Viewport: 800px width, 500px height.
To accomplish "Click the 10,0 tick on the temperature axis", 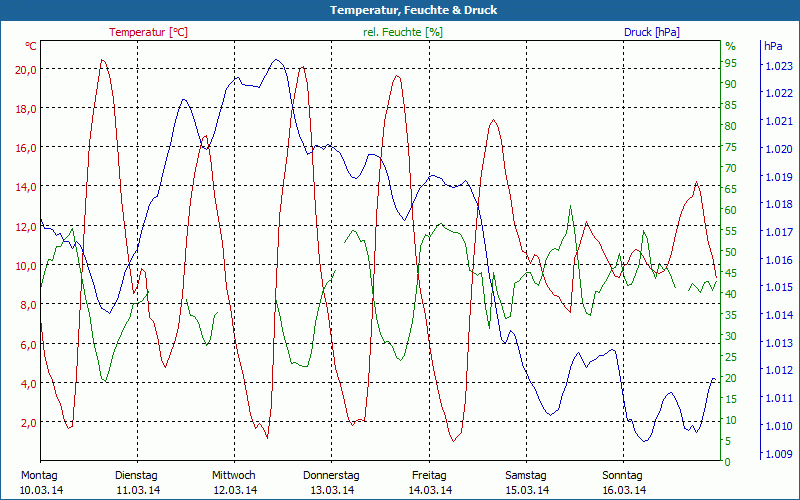I will pyautogui.click(x=26, y=266).
